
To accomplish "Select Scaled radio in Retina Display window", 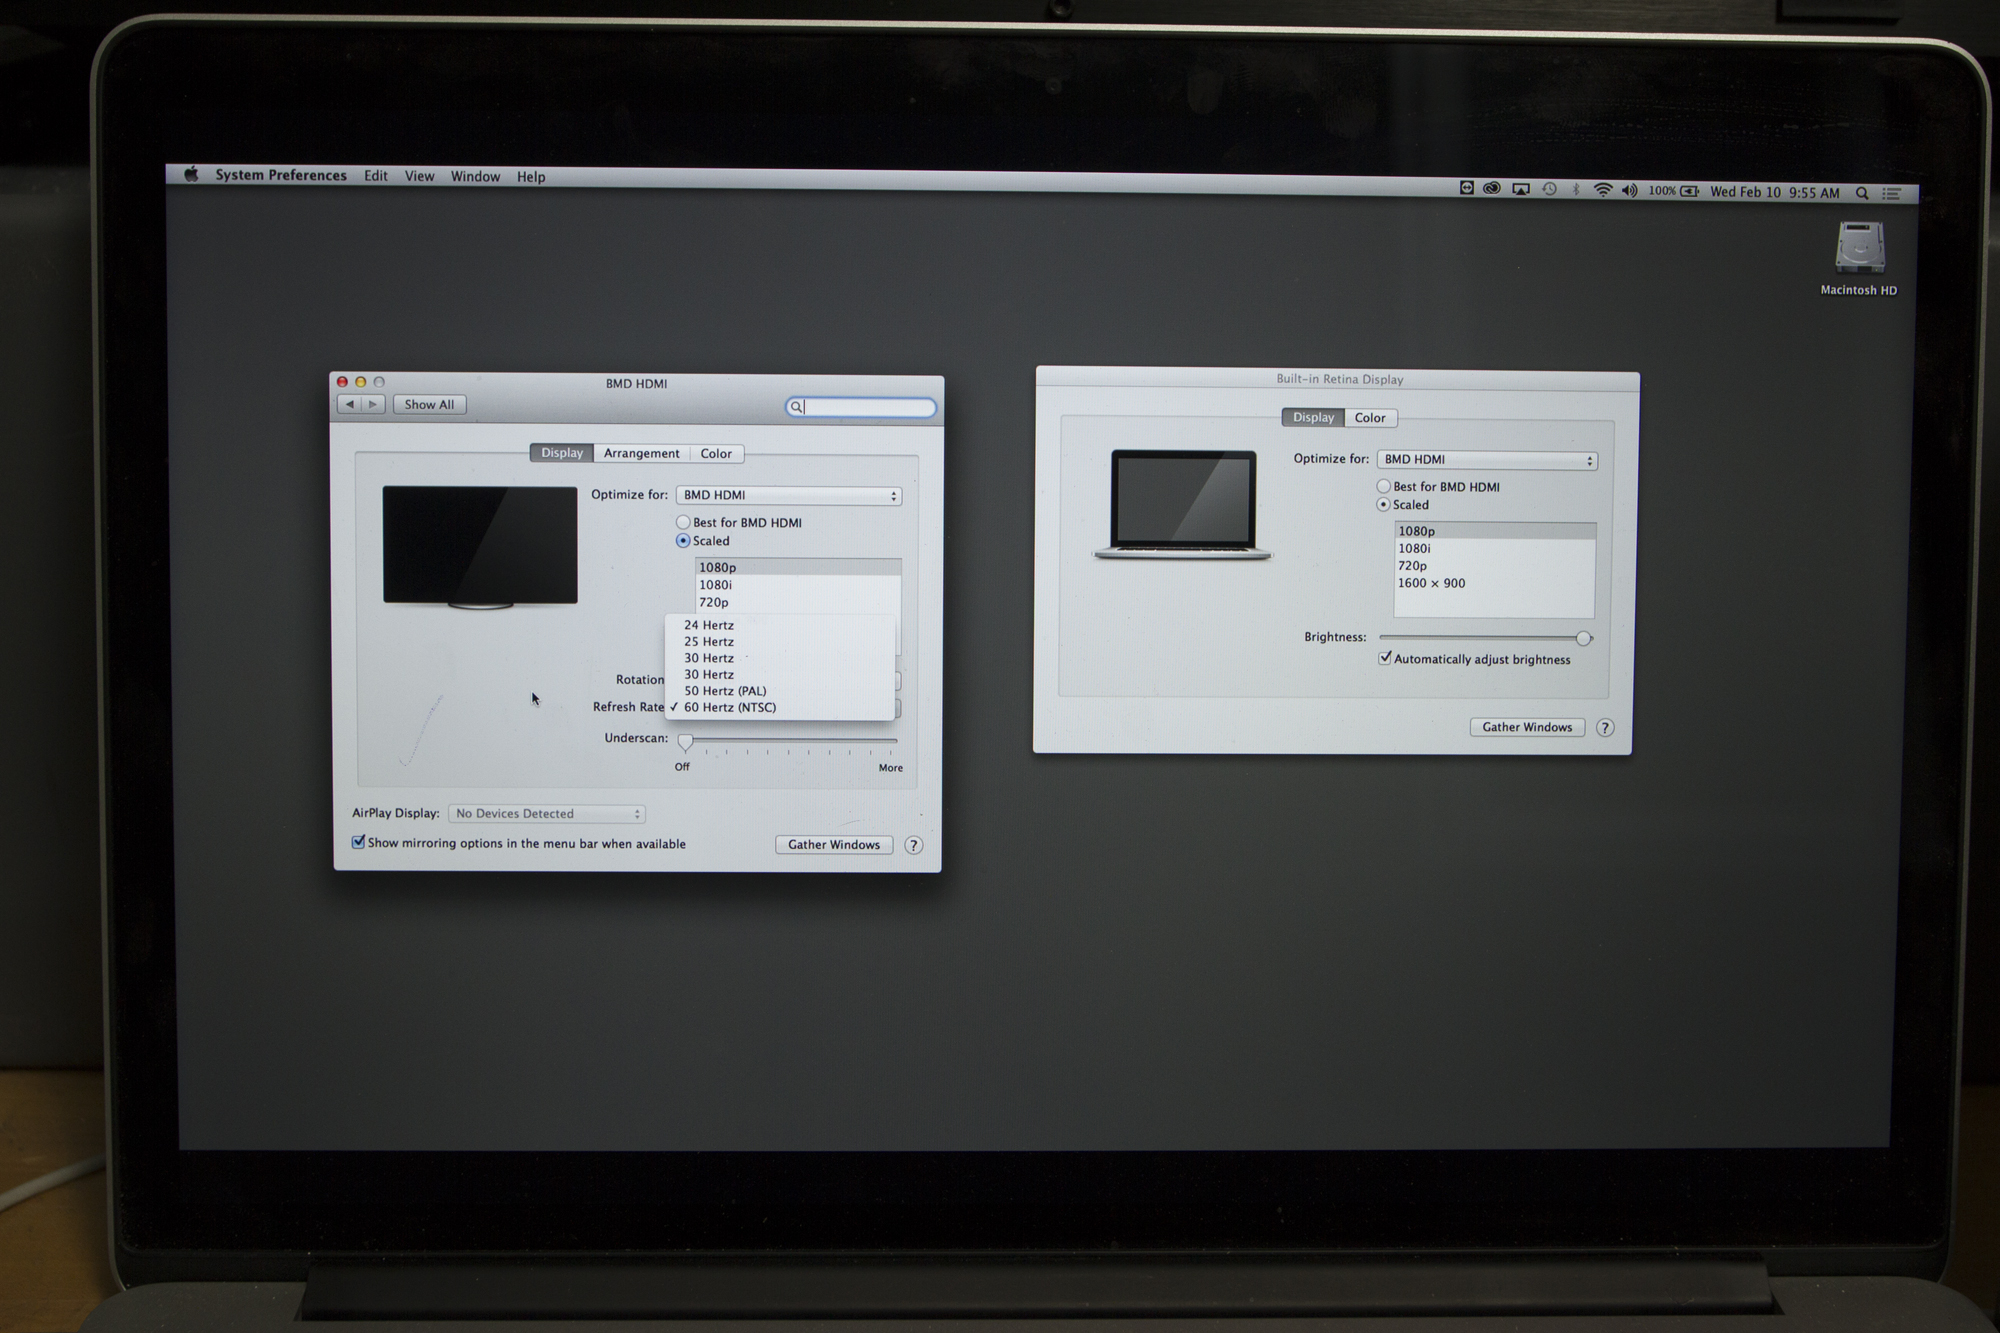I will [1383, 504].
